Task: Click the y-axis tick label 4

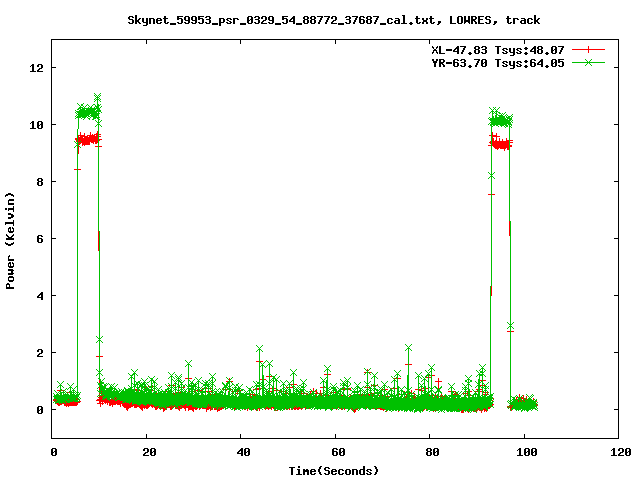Action: [x=40, y=296]
